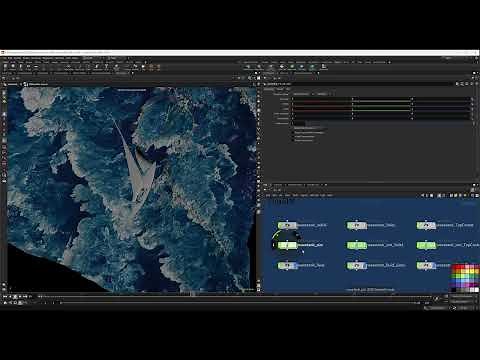
Task: Select the node ending in _Side
Action: (357, 226)
